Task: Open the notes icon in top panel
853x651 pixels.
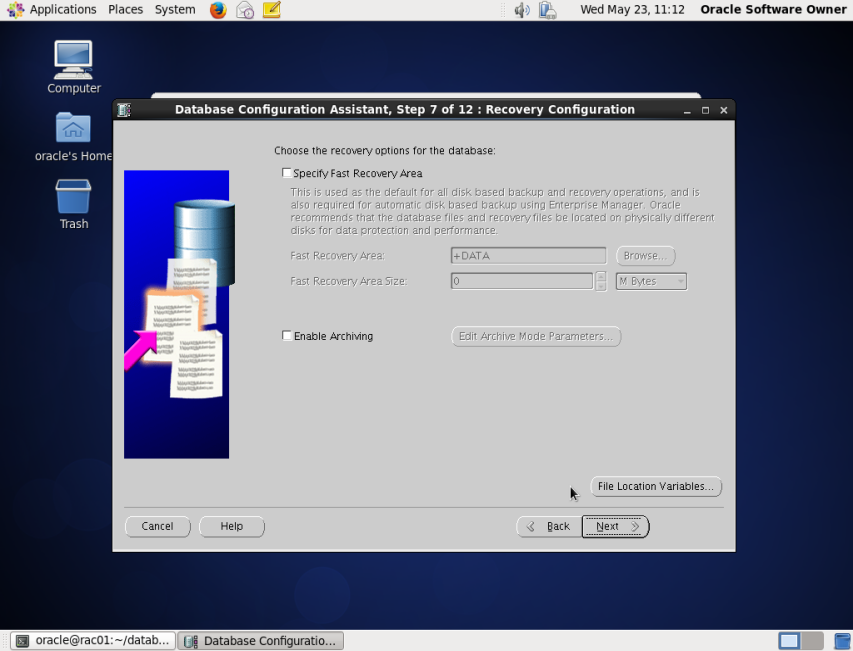Action: tap(271, 10)
